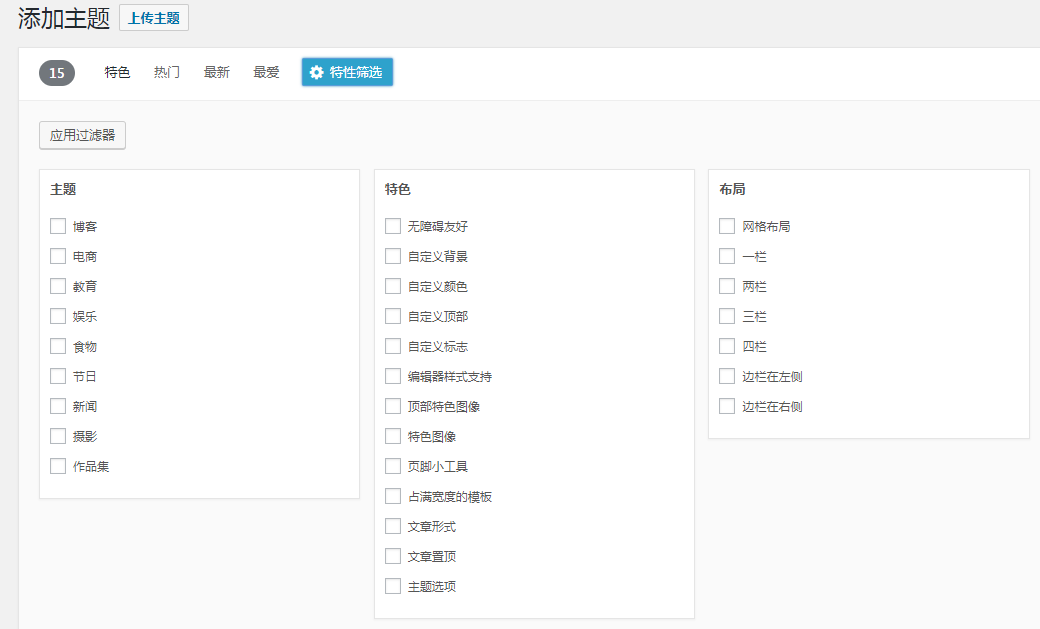Viewport: 1040px width, 629px height.
Task: Check the 文章置顶 option
Action: 393,556
